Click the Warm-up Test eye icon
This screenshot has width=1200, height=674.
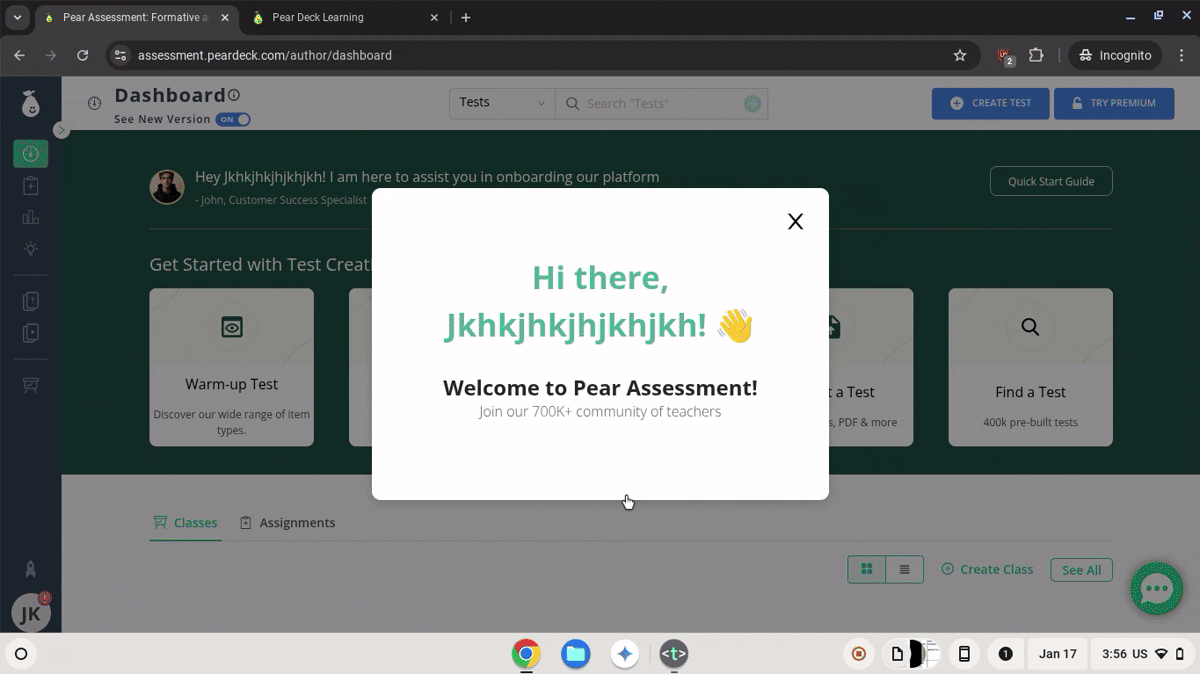click(x=232, y=327)
